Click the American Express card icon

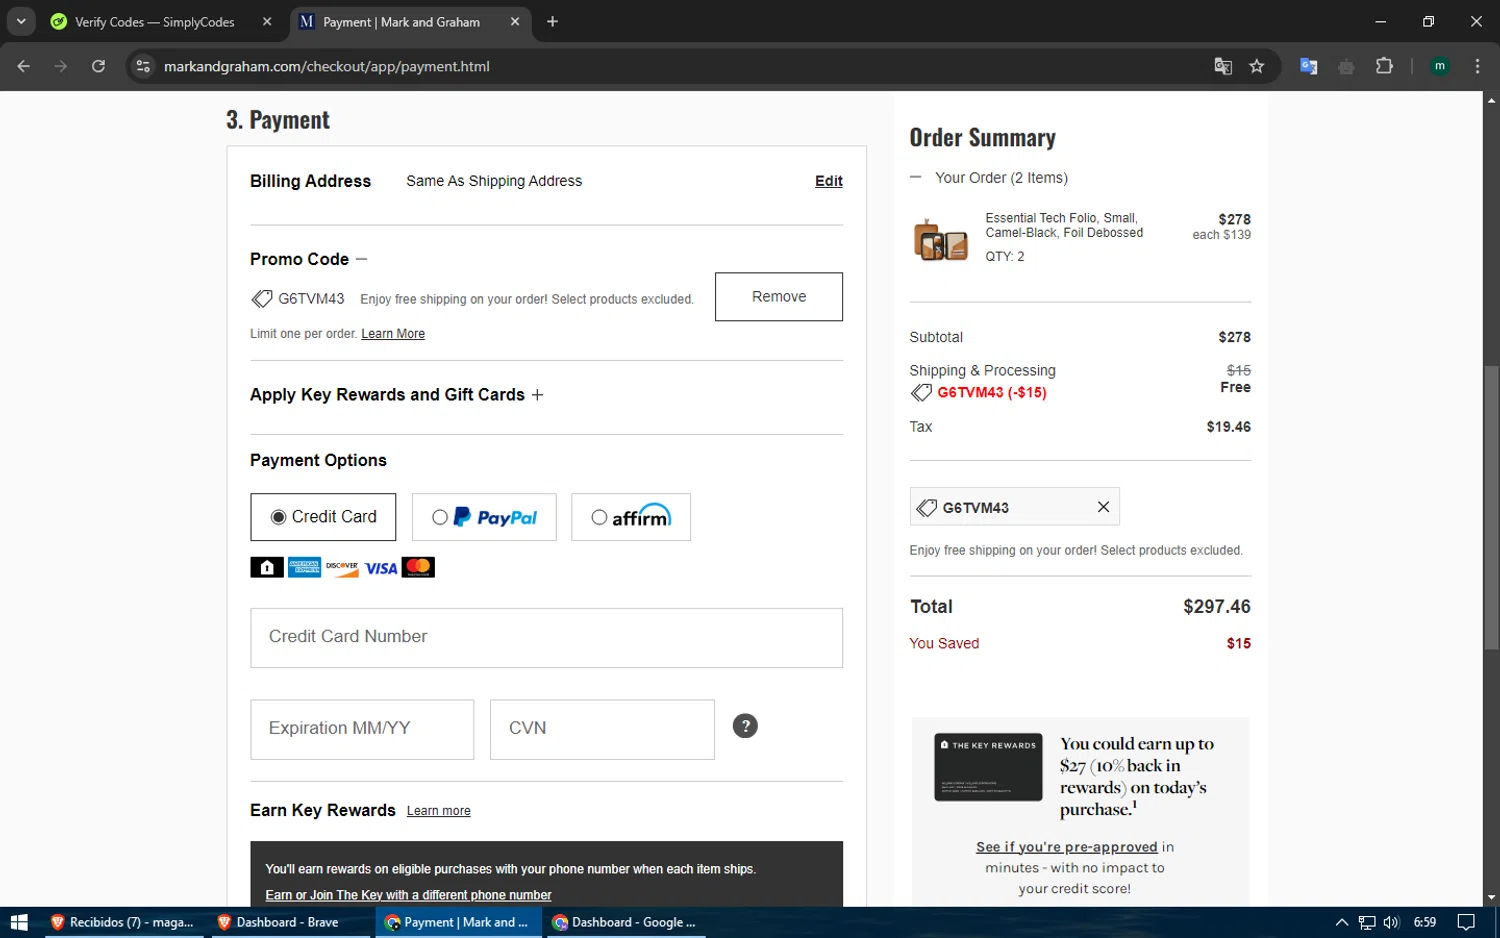tap(305, 568)
